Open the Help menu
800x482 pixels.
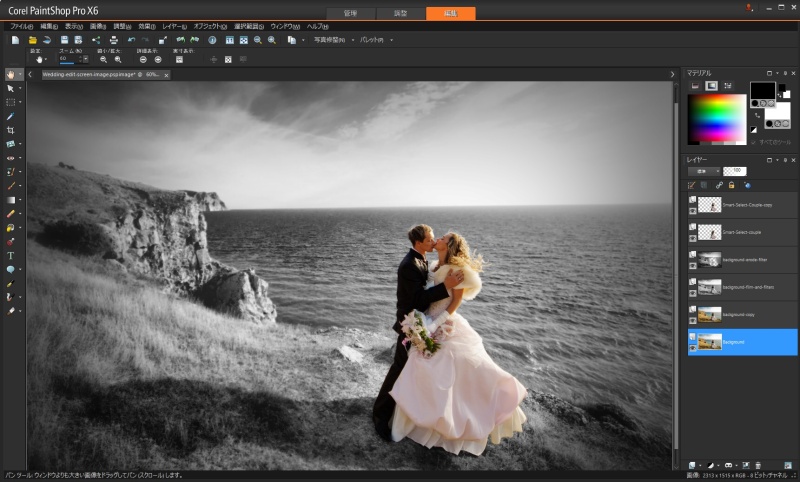point(317,26)
